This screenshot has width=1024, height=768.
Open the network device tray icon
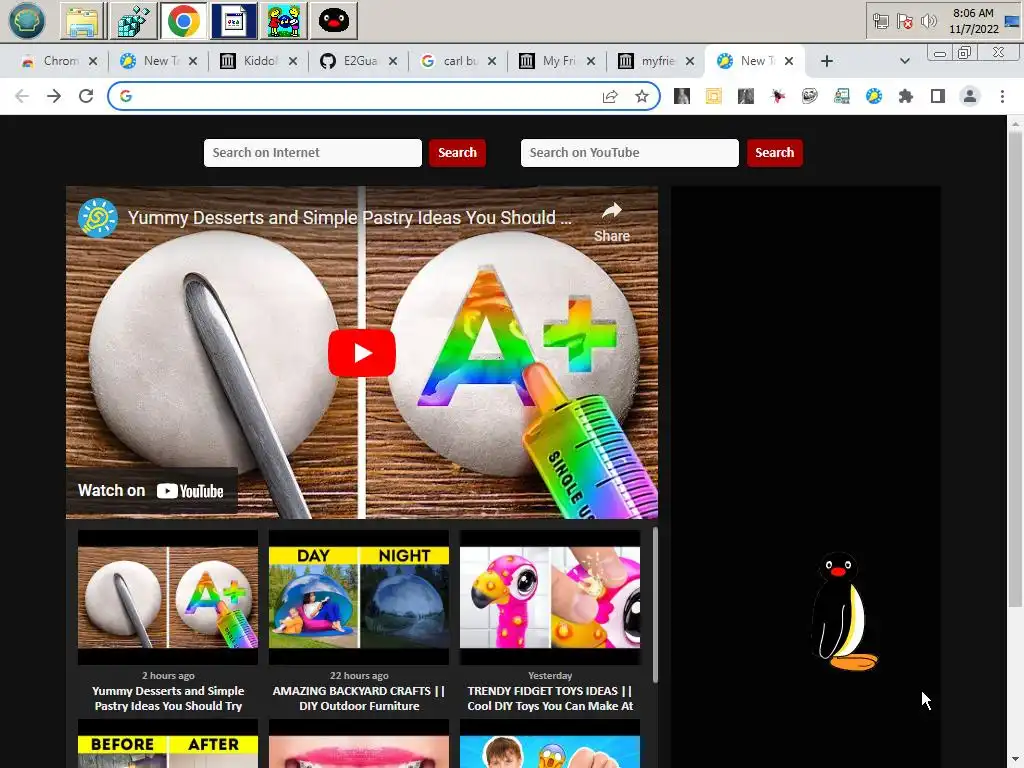click(x=881, y=22)
